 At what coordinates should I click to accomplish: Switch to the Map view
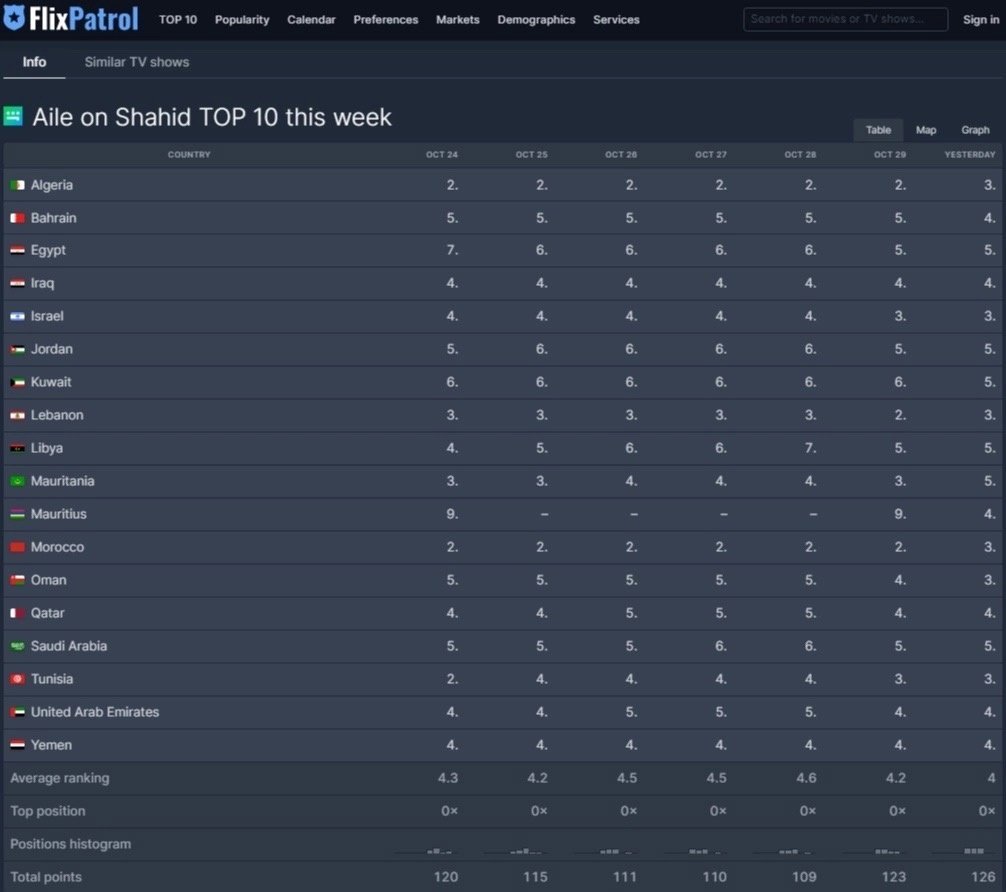click(x=926, y=130)
